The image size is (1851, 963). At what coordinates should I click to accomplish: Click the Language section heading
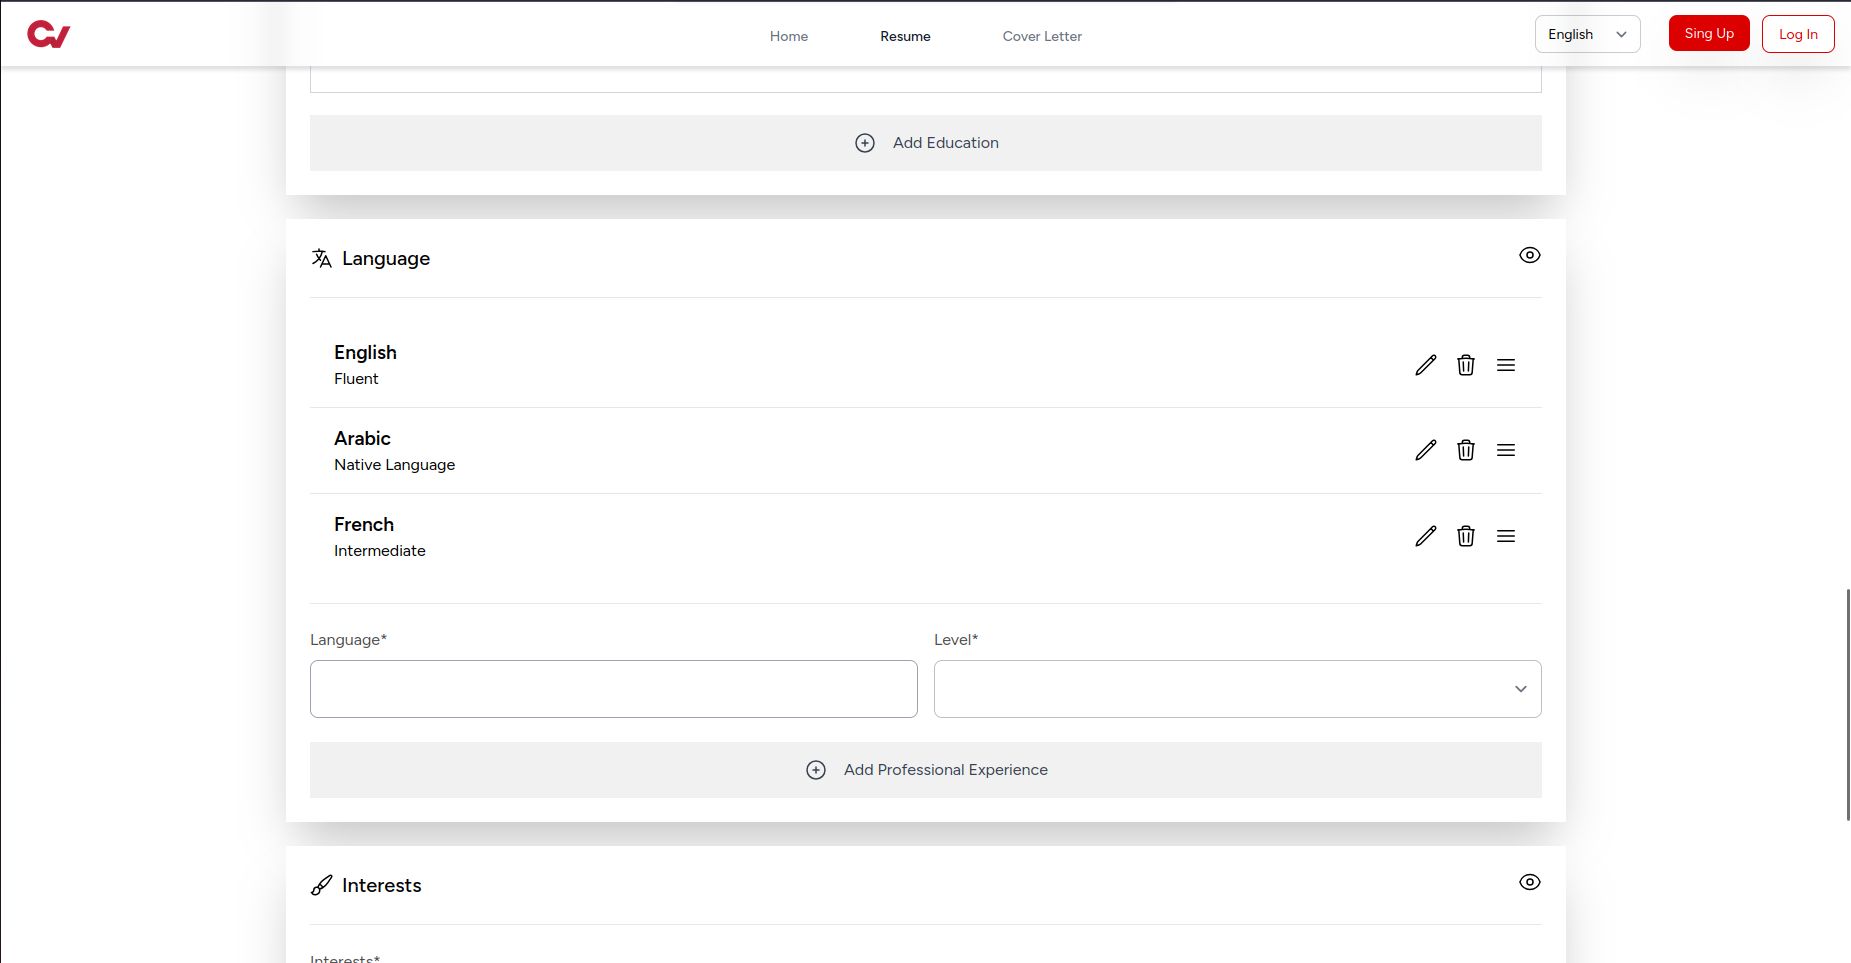coord(386,258)
